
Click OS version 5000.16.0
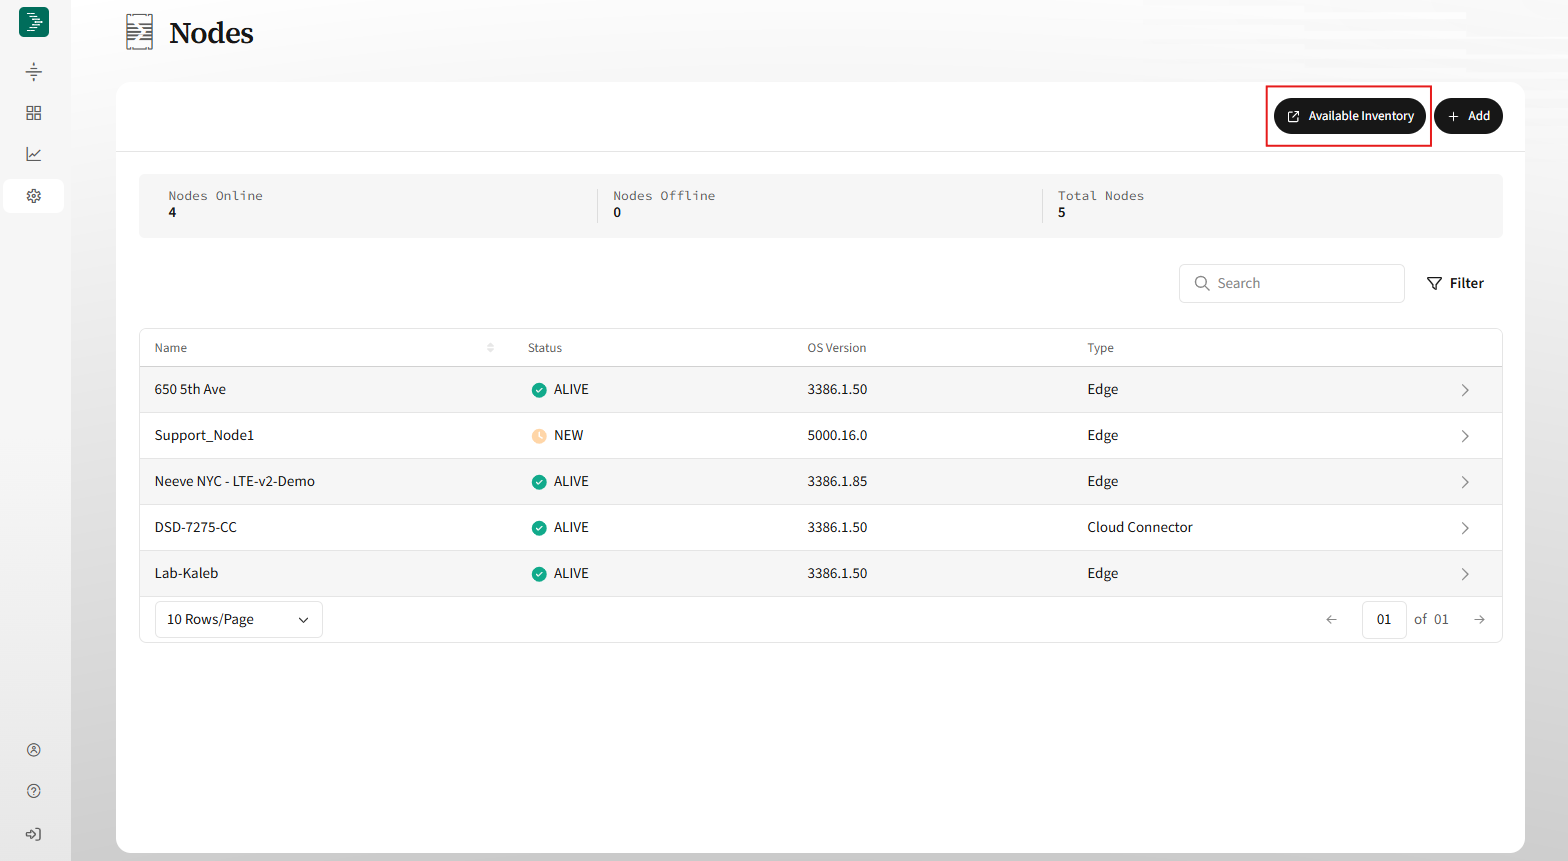838,435
